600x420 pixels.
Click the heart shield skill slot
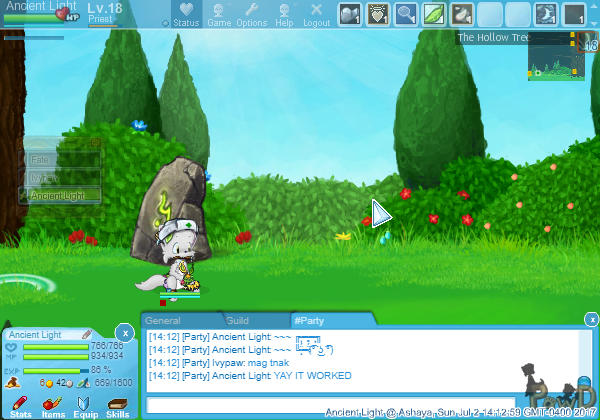point(378,14)
